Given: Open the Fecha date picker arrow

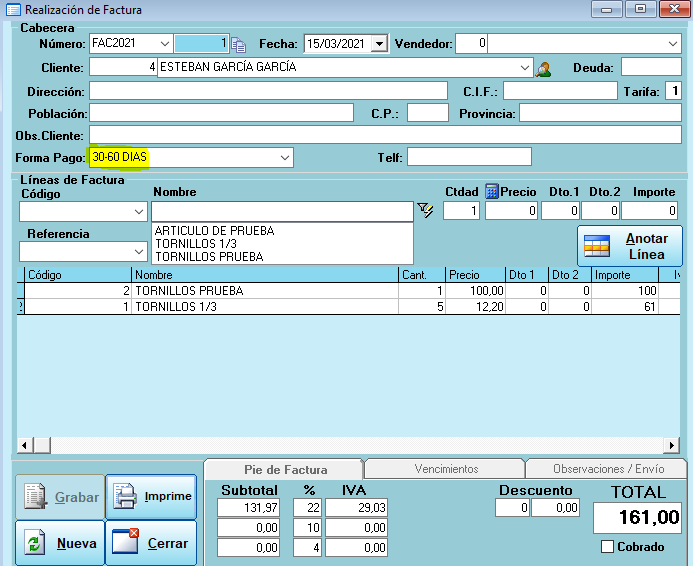Looking at the screenshot, I should (379, 44).
